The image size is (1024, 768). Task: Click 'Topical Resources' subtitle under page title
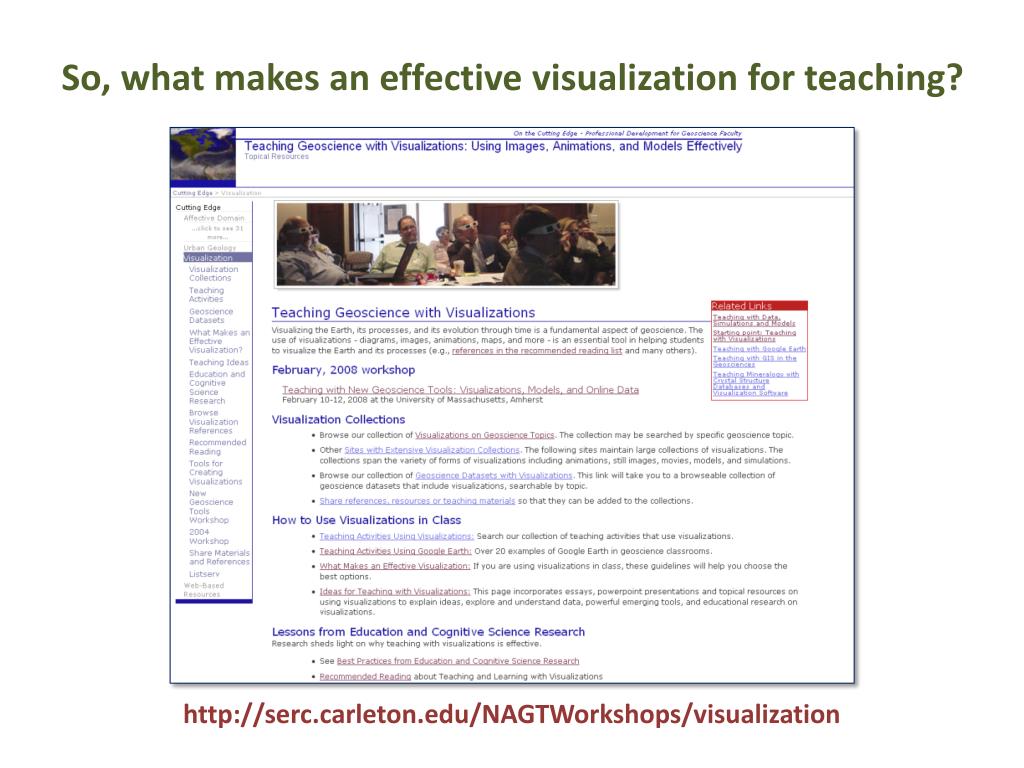tap(276, 157)
